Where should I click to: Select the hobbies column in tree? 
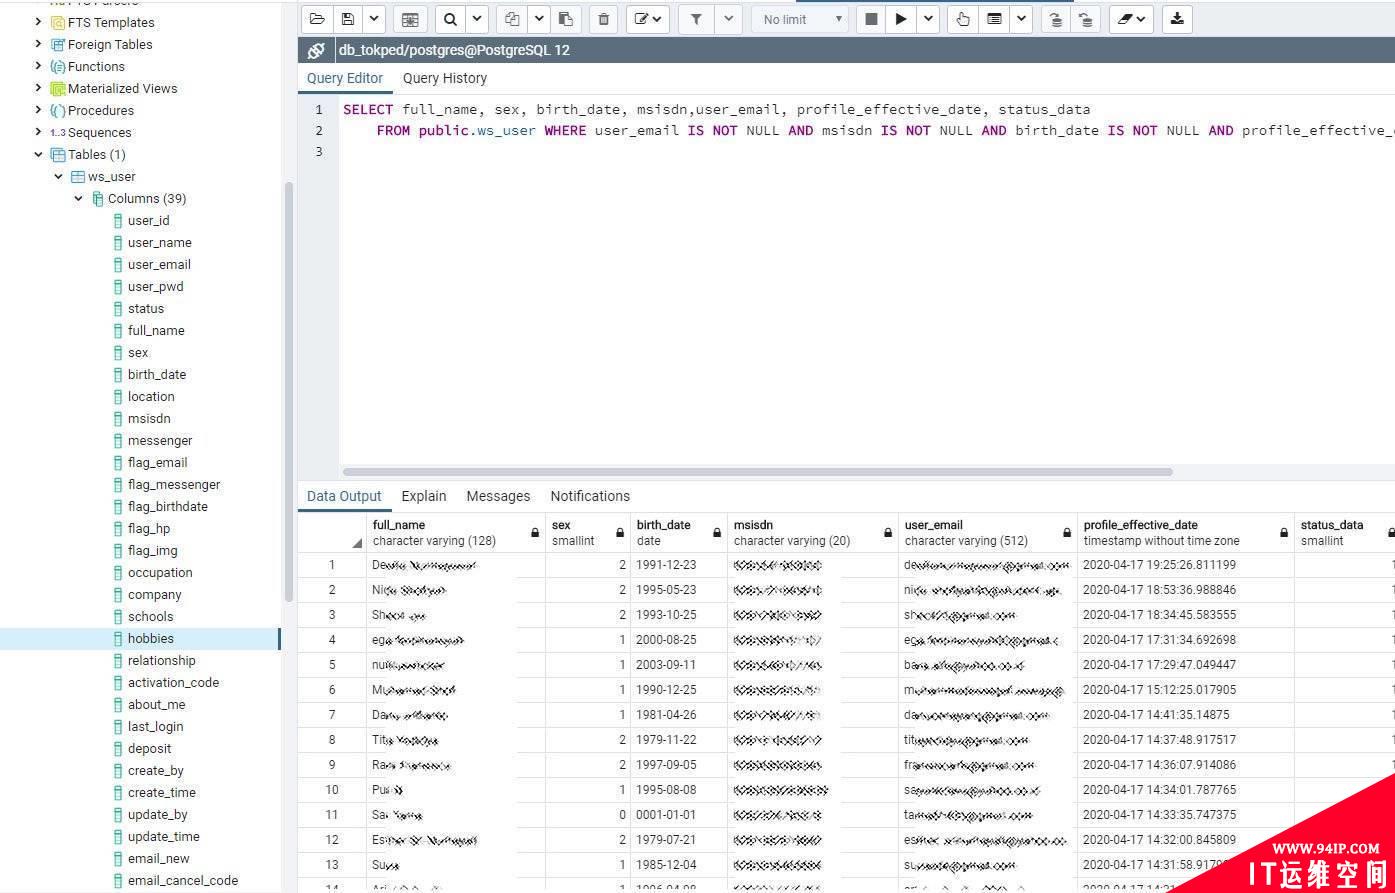pos(151,638)
